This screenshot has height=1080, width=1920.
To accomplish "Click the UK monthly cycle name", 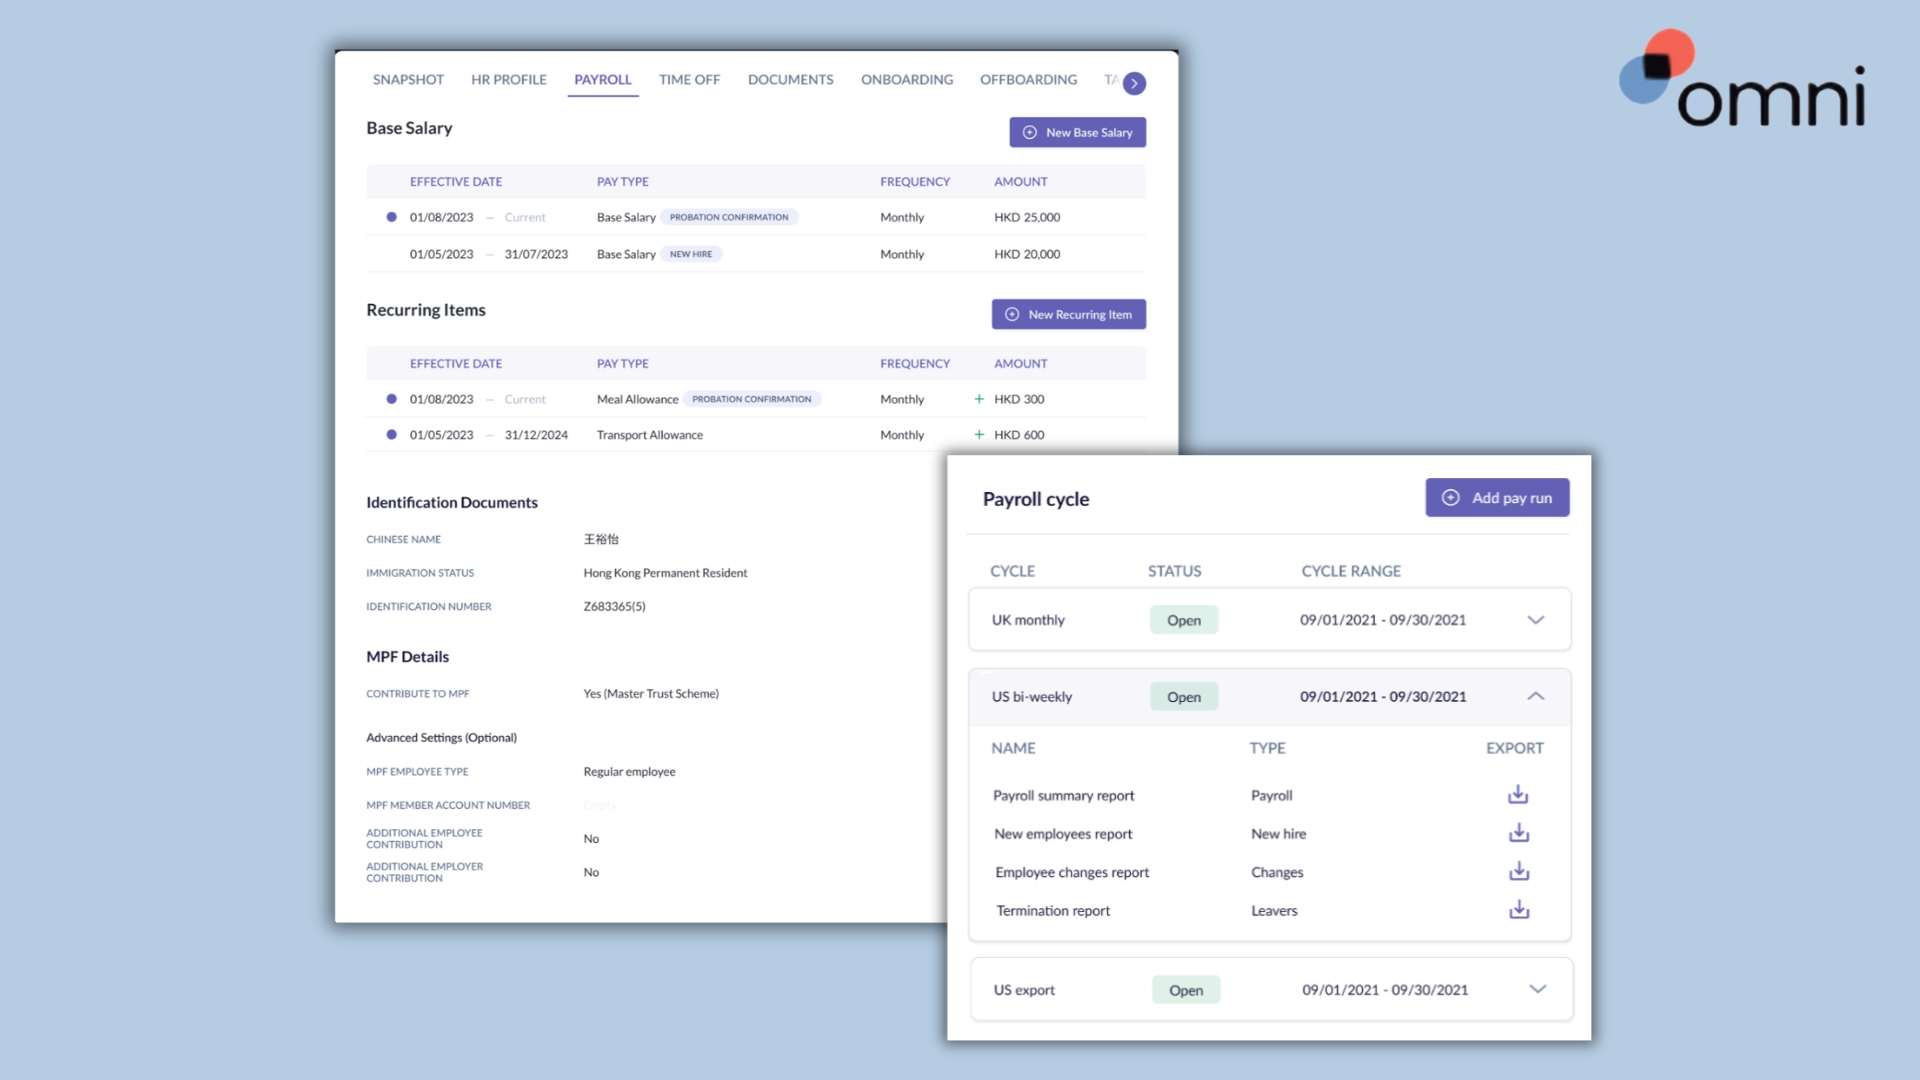I will pos(1028,620).
